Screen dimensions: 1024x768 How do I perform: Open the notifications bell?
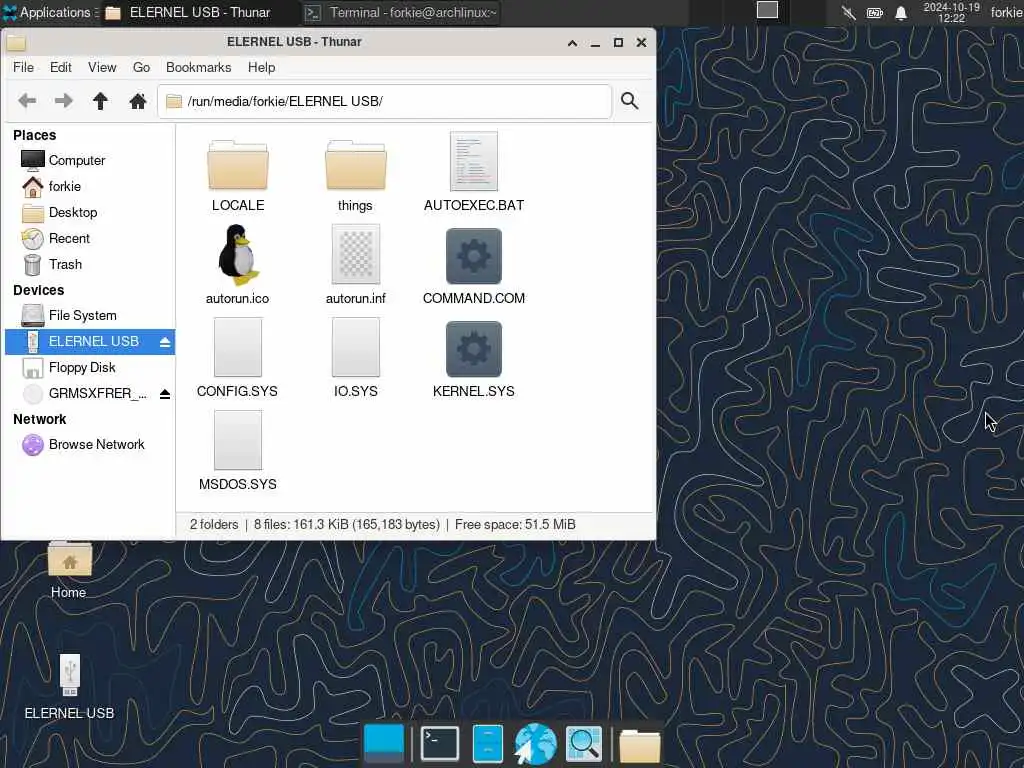901,12
